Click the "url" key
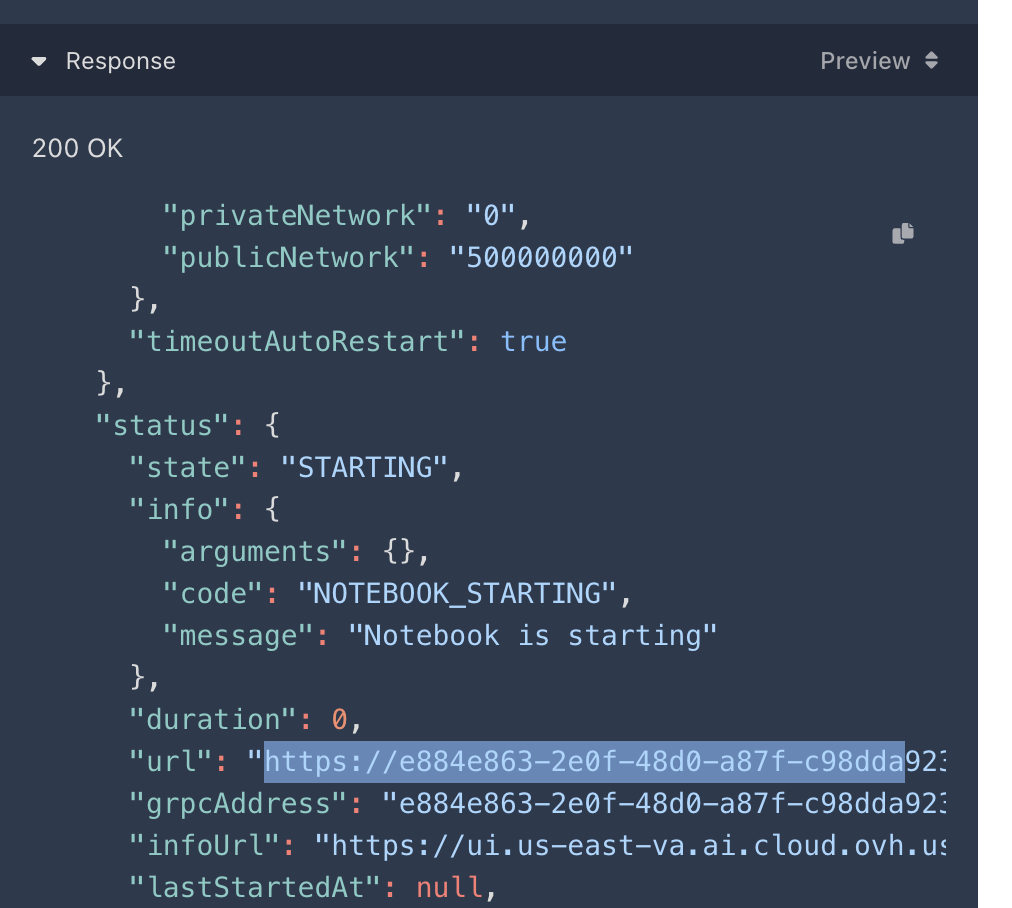 170,762
